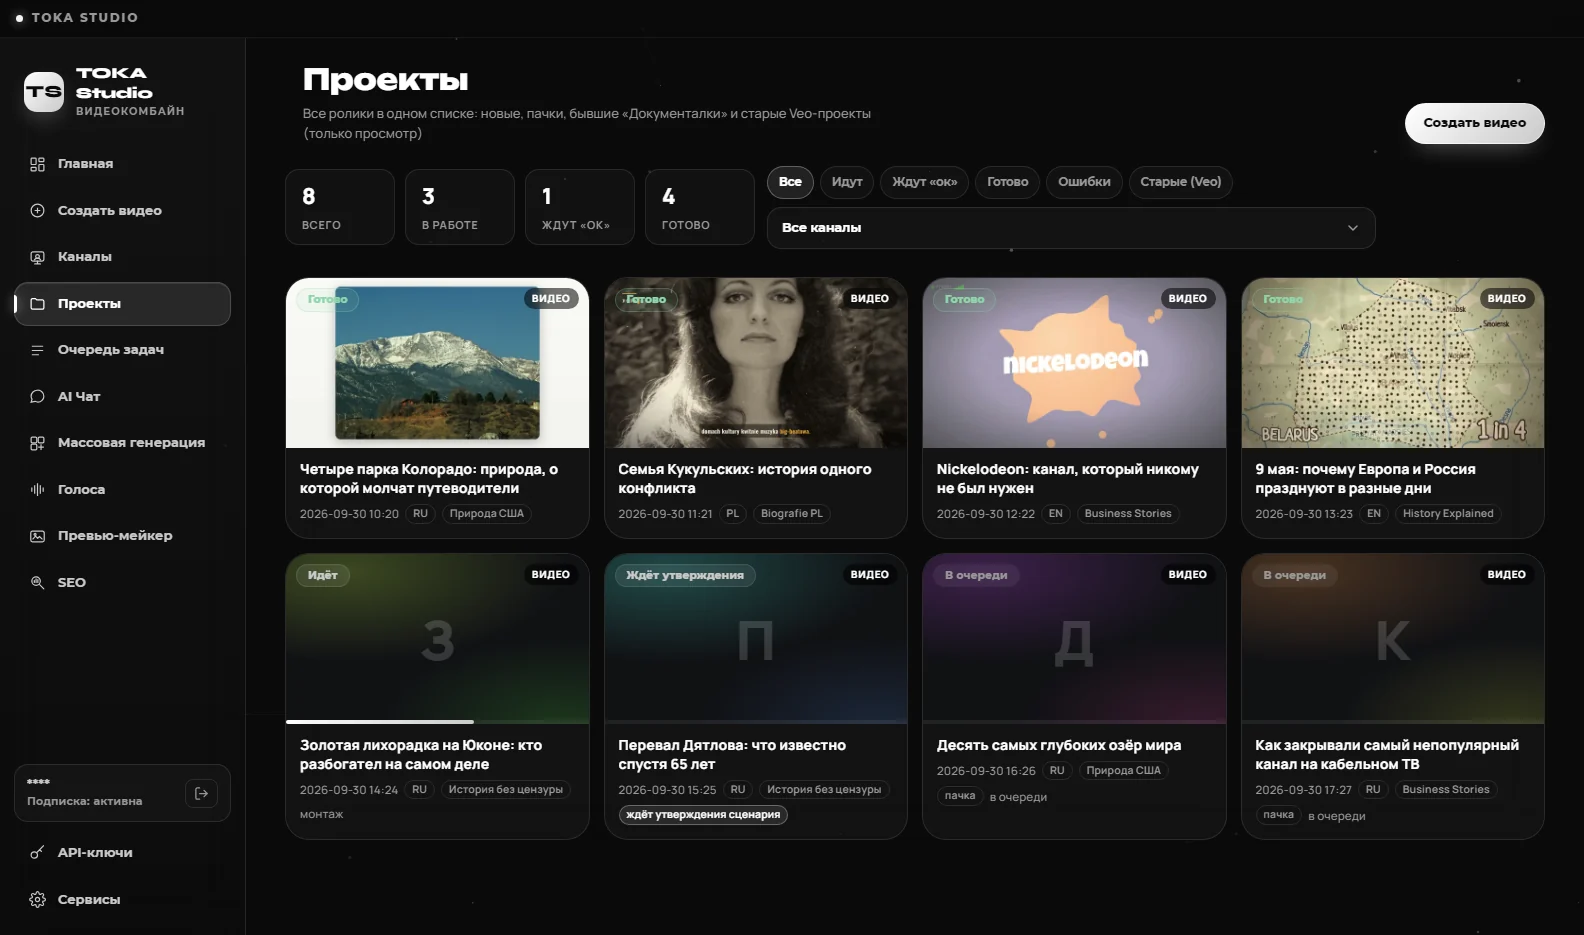Click the Каналы monitor icon
Viewport: 1584px width, 935px height.
pyautogui.click(x=37, y=257)
